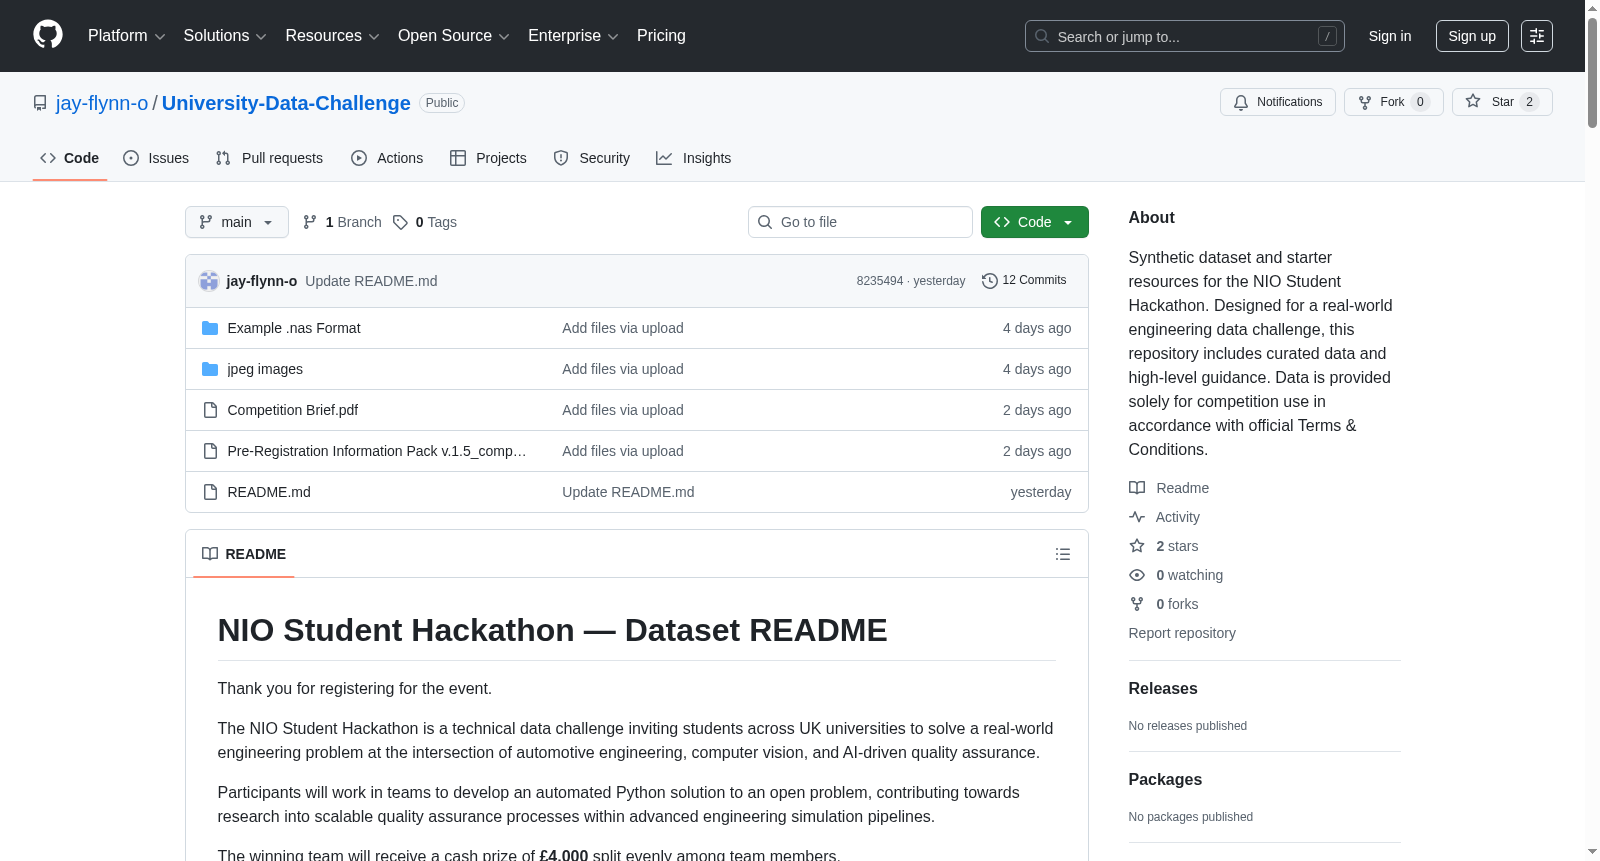View the 1 Branch list
This screenshot has width=1600, height=861.
coord(343,222)
